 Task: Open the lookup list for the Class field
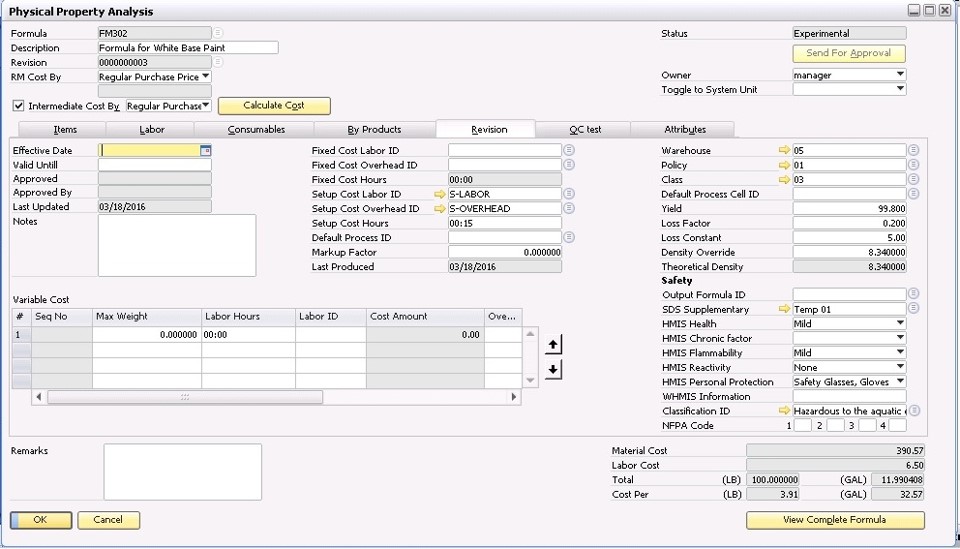913,179
